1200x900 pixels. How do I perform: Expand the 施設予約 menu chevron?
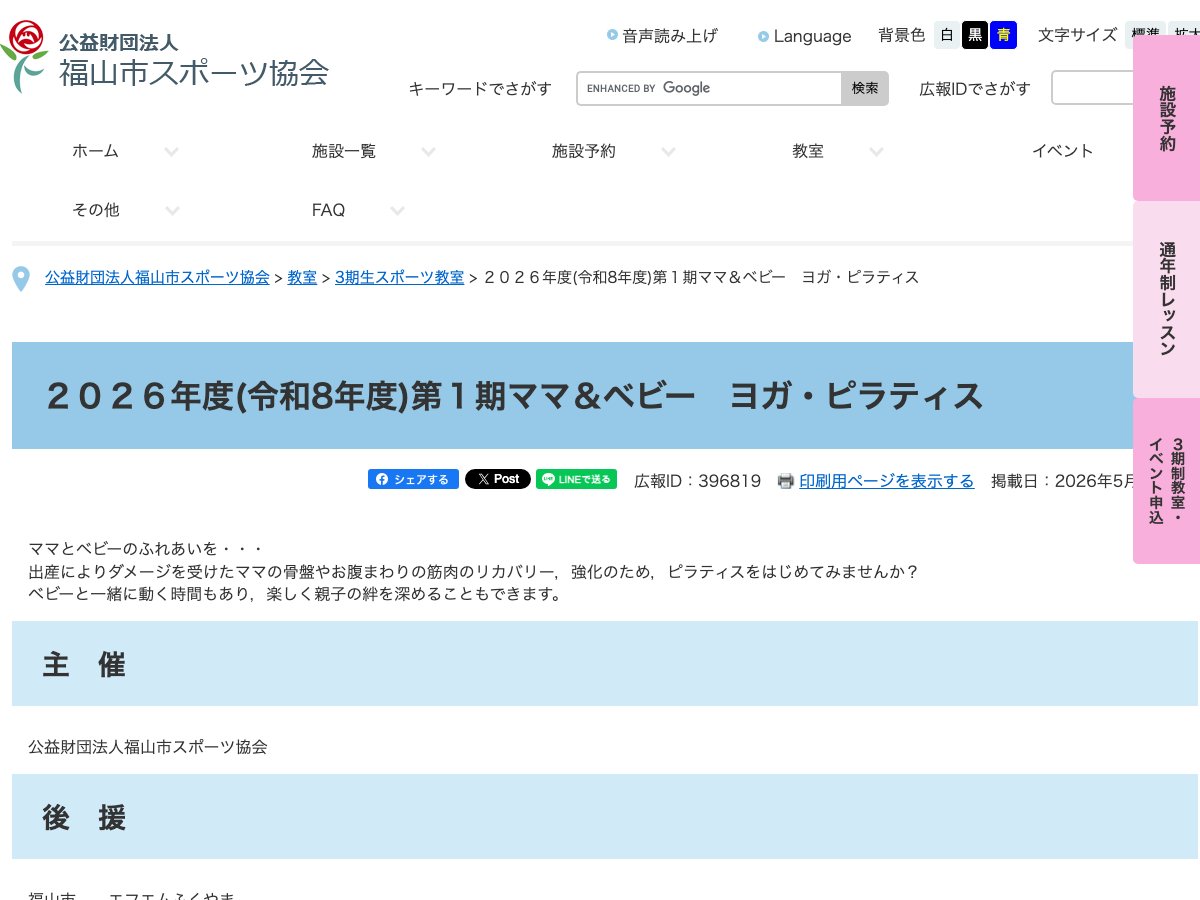(668, 152)
